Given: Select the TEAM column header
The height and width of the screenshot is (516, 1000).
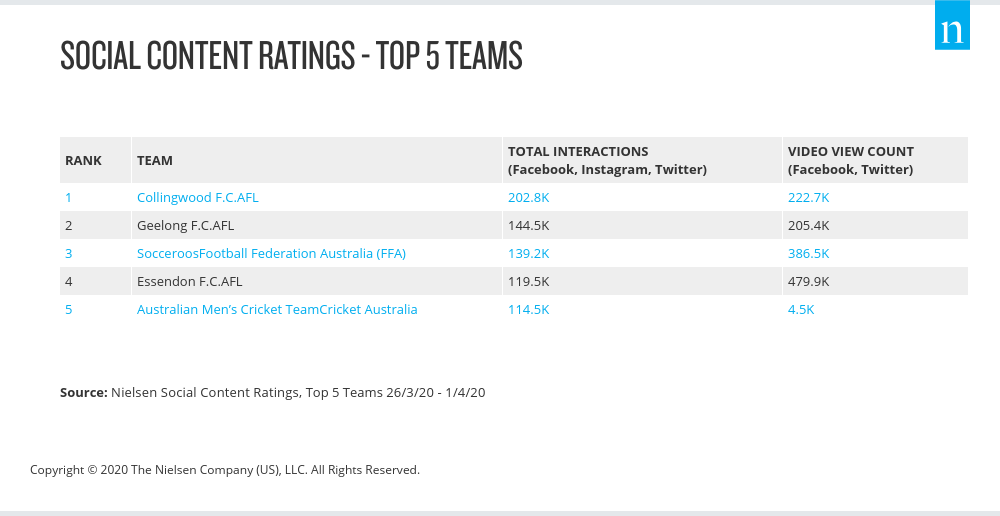Looking at the screenshot, I should point(154,160).
